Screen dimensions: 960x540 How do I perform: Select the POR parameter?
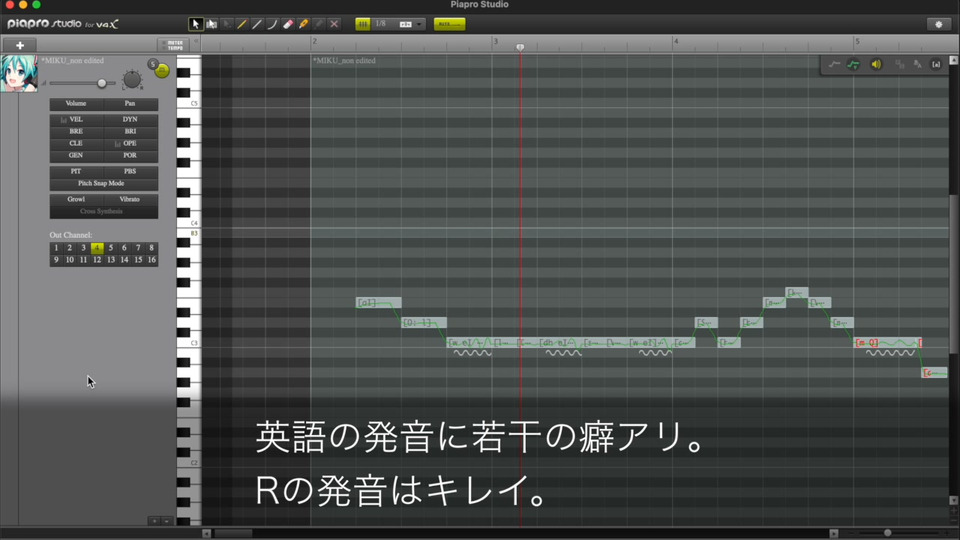coord(130,156)
